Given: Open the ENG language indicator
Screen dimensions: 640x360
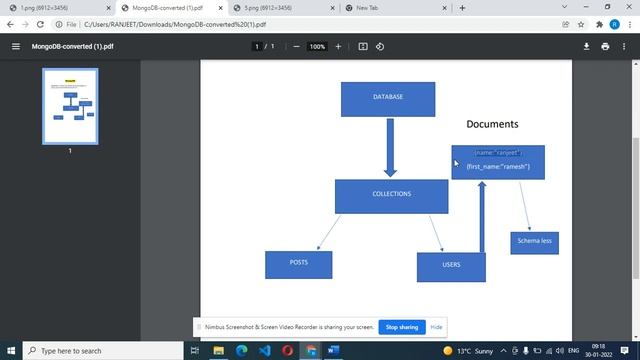Looking at the screenshot, I should (573, 351).
